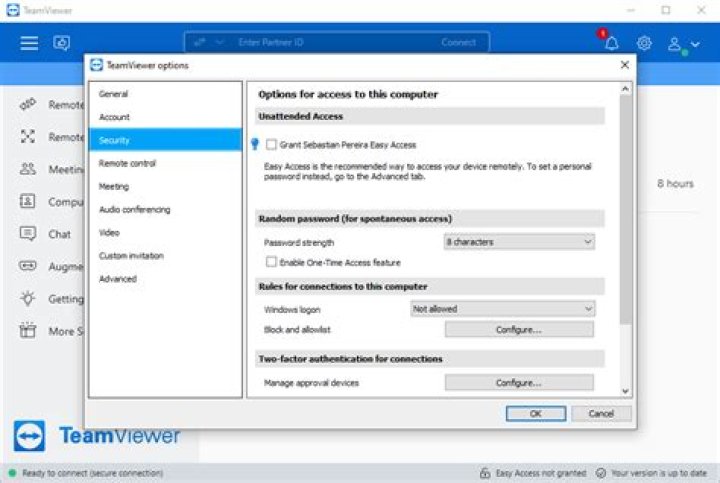
Task: Select Account in the options list
Action: (x=165, y=117)
